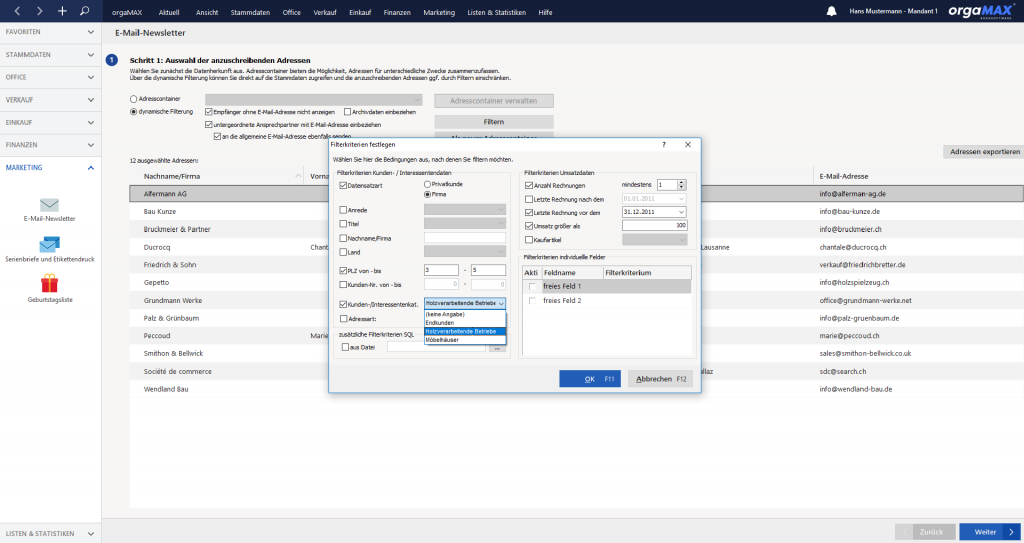This screenshot has height=543, width=1024.
Task: Select the Privatkunde radio button
Action: pos(428,184)
